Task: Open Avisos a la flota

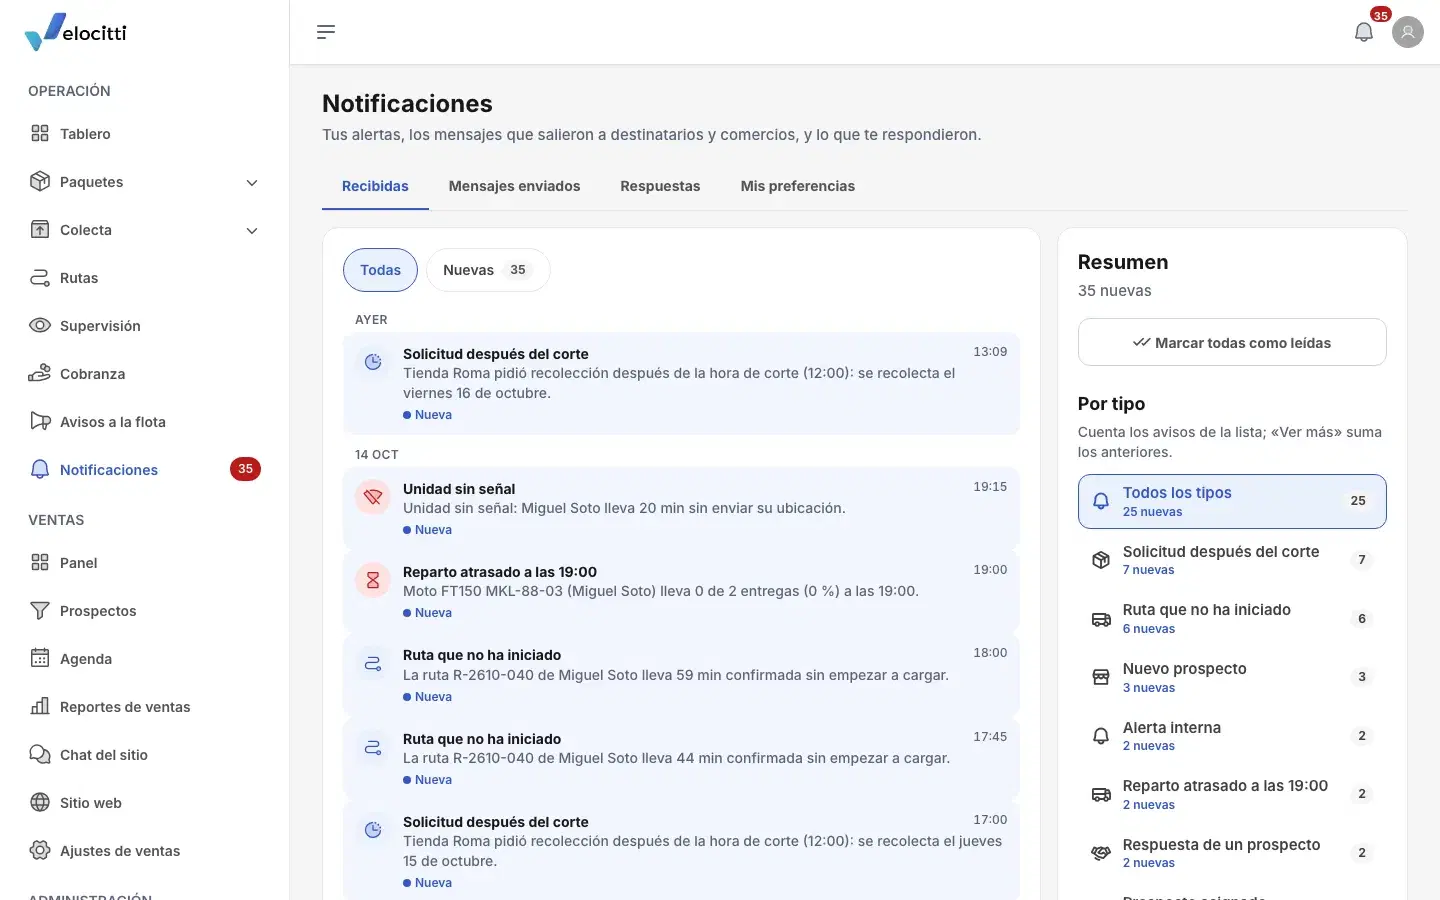Action: coord(144,422)
